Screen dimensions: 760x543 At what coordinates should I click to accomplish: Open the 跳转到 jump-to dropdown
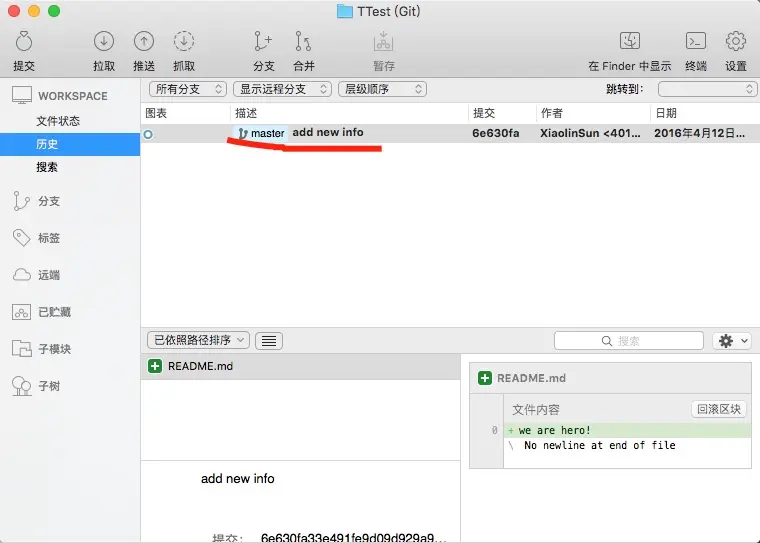click(707, 89)
